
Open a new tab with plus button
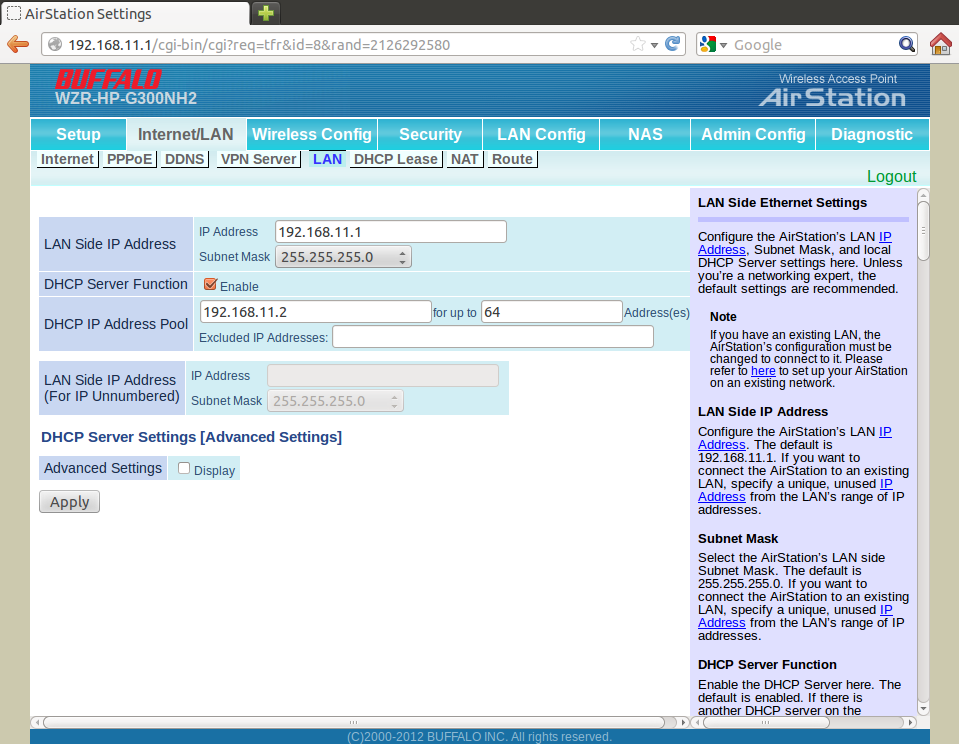265,13
